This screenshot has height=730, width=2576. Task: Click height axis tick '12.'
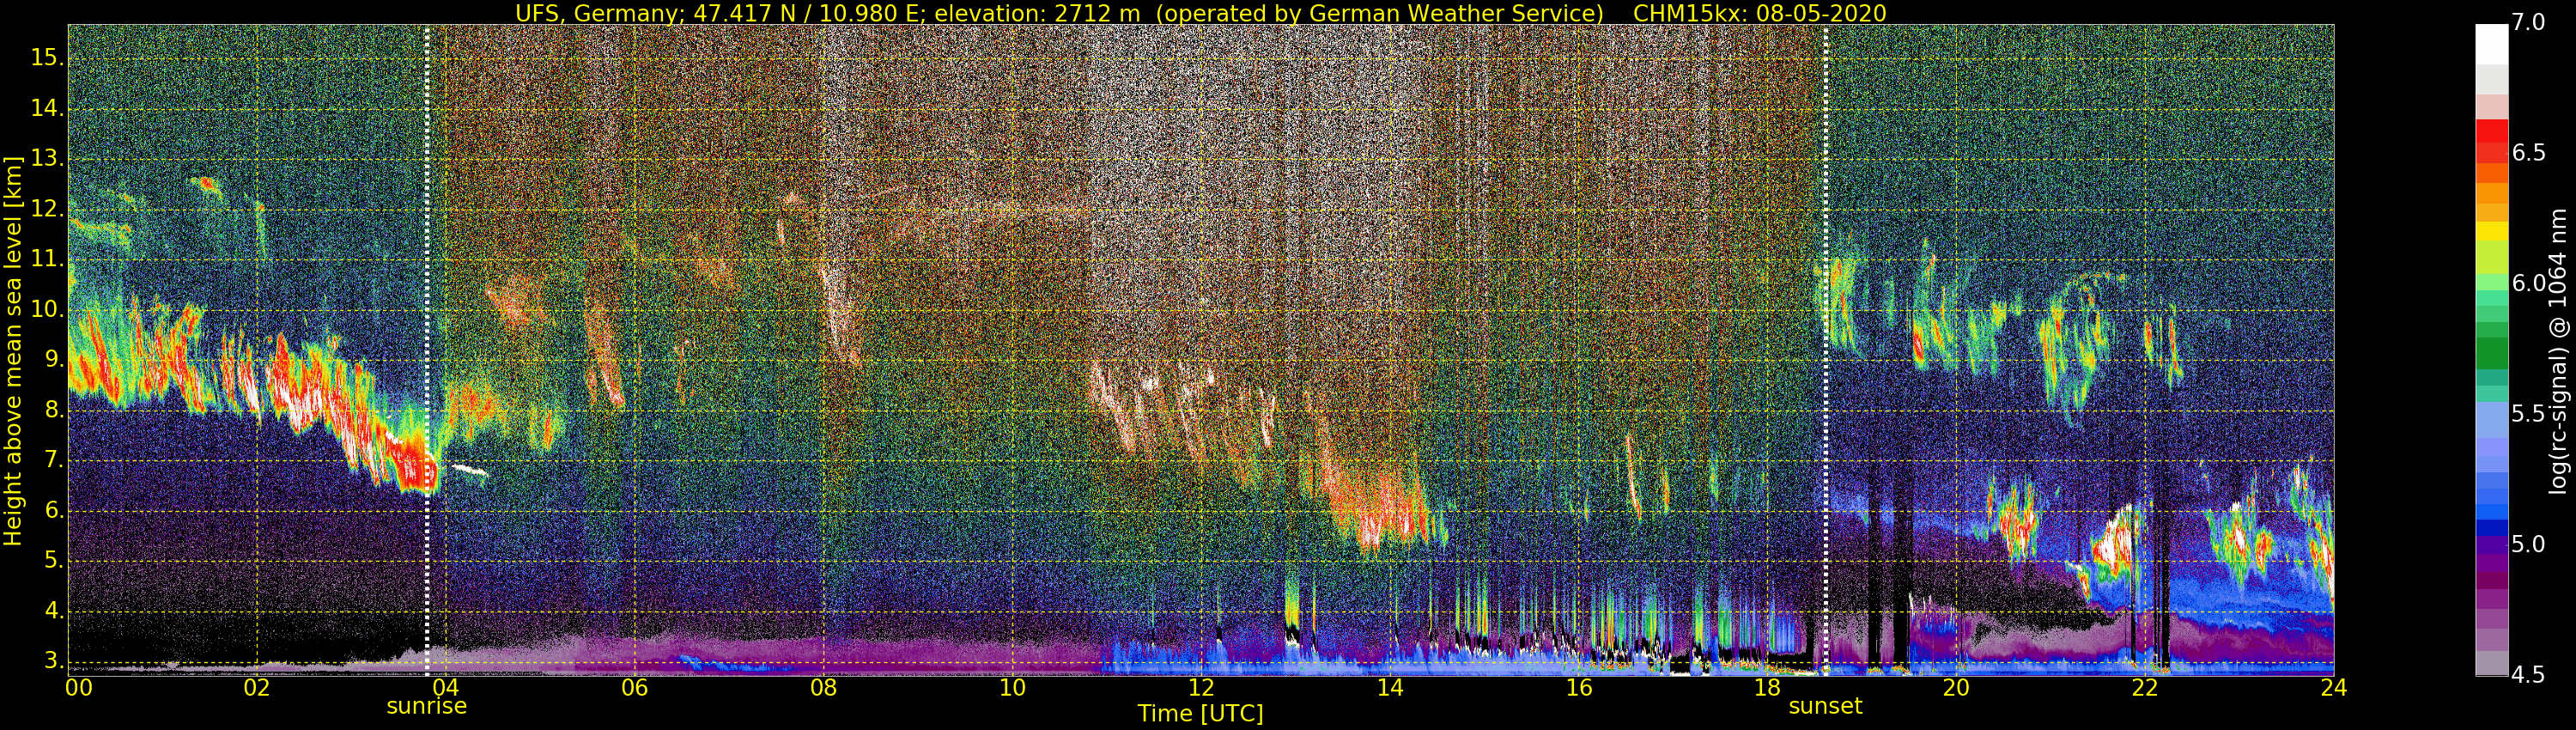[48, 210]
